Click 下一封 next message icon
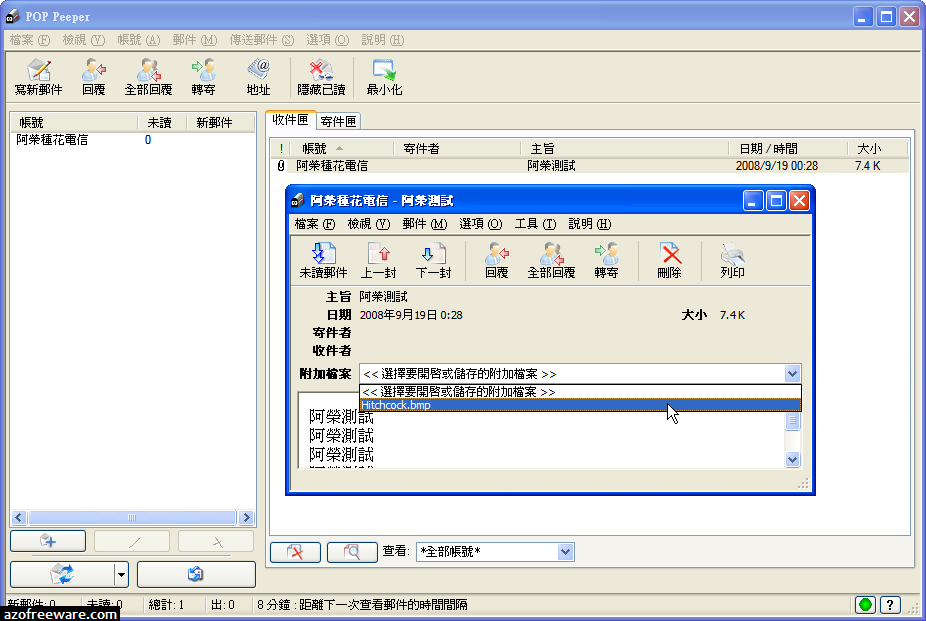Viewport: 926px width, 621px height. (x=433, y=260)
